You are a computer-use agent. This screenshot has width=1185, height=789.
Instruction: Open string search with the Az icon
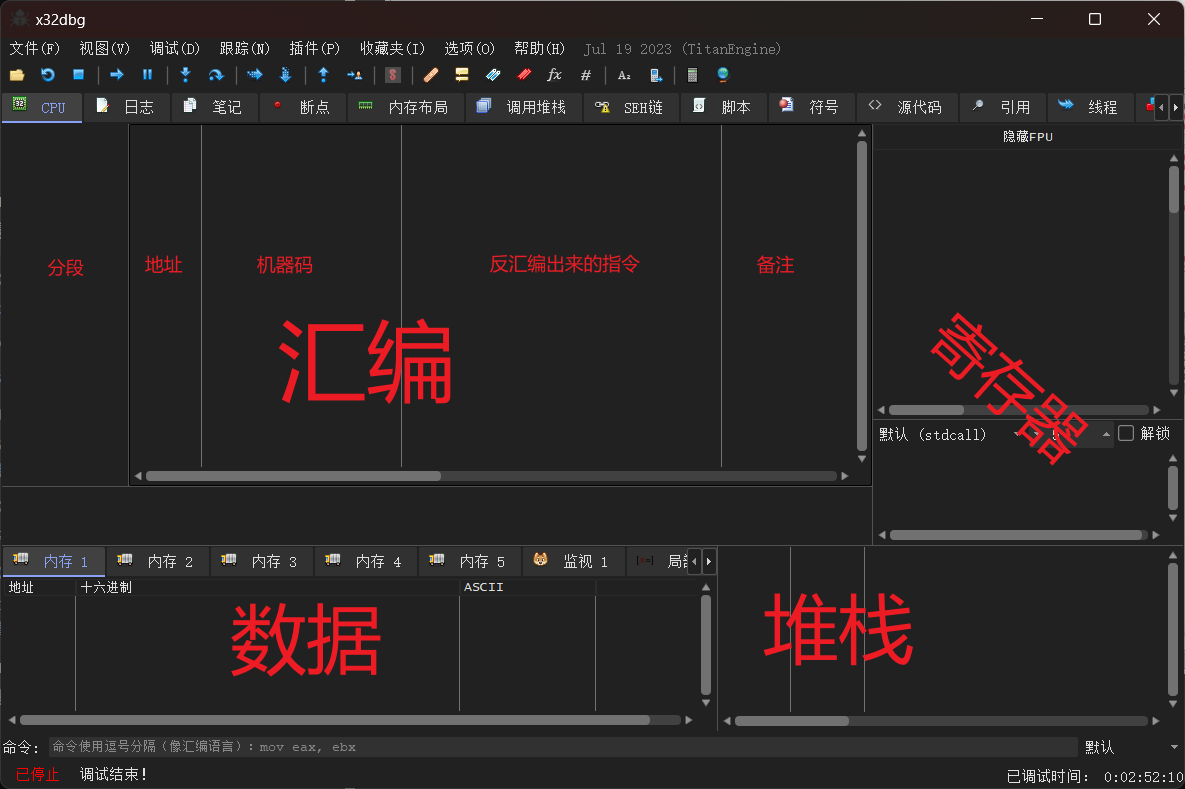point(624,75)
